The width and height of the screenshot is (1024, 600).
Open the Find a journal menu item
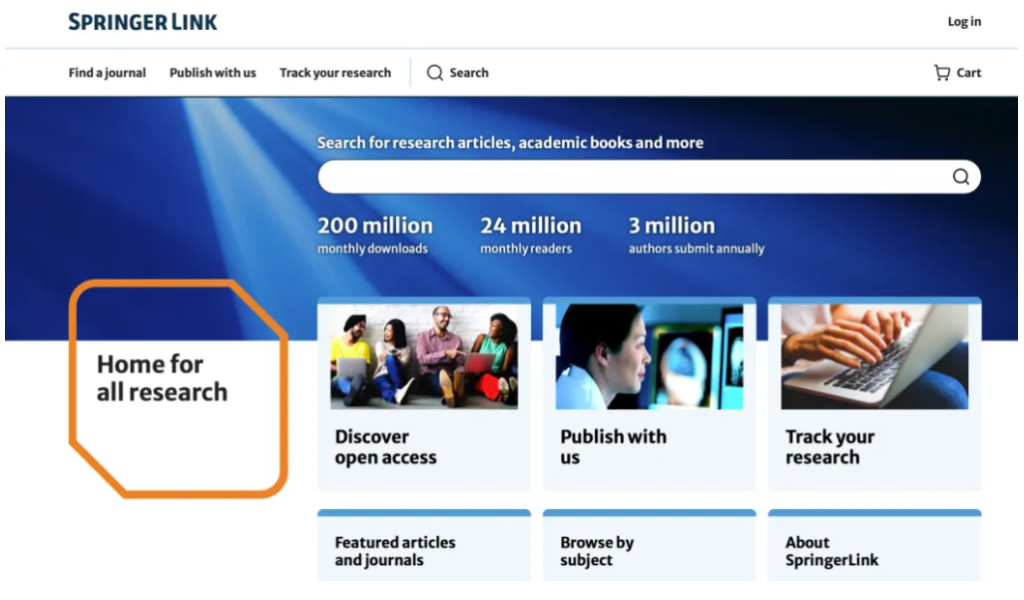(x=107, y=73)
